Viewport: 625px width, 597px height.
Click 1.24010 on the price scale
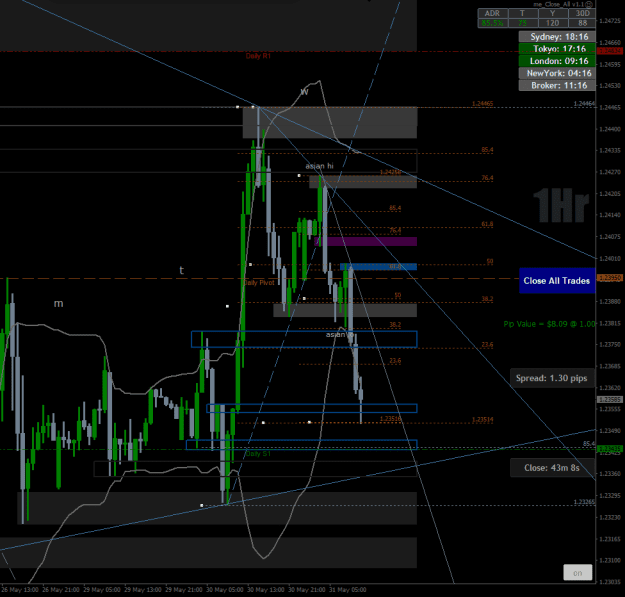point(610,259)
